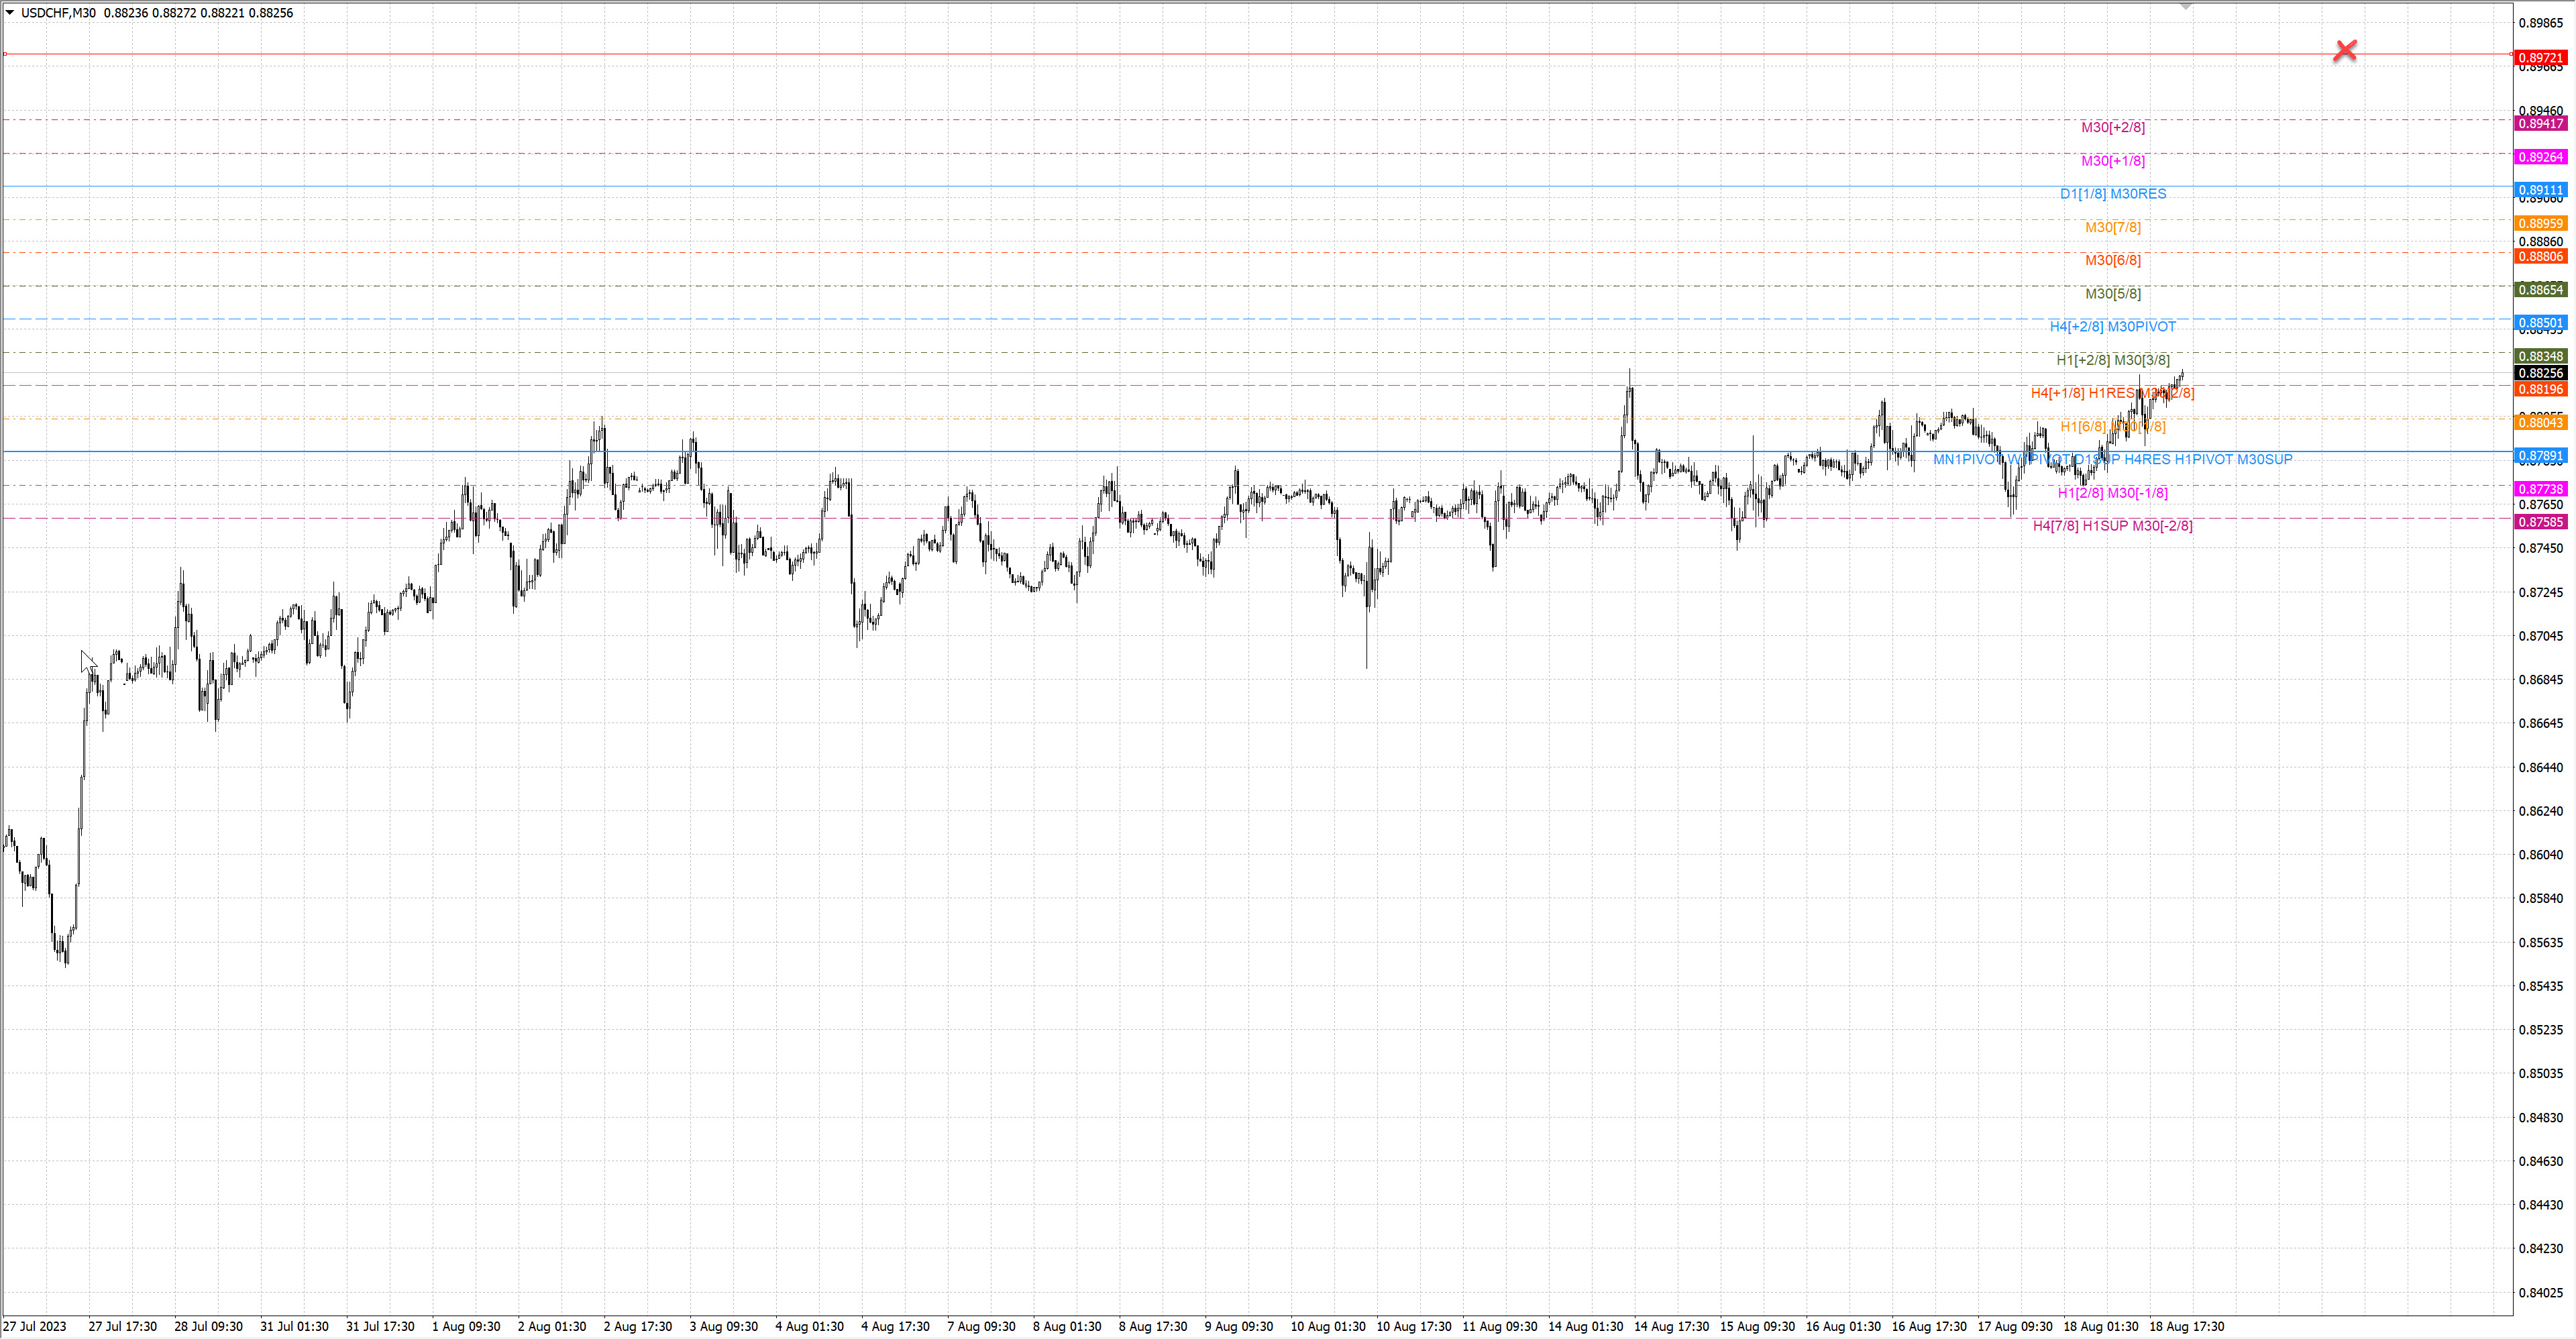
Task: Select the M30[+1/8] level label
Action: click(x=2112, y=160)
